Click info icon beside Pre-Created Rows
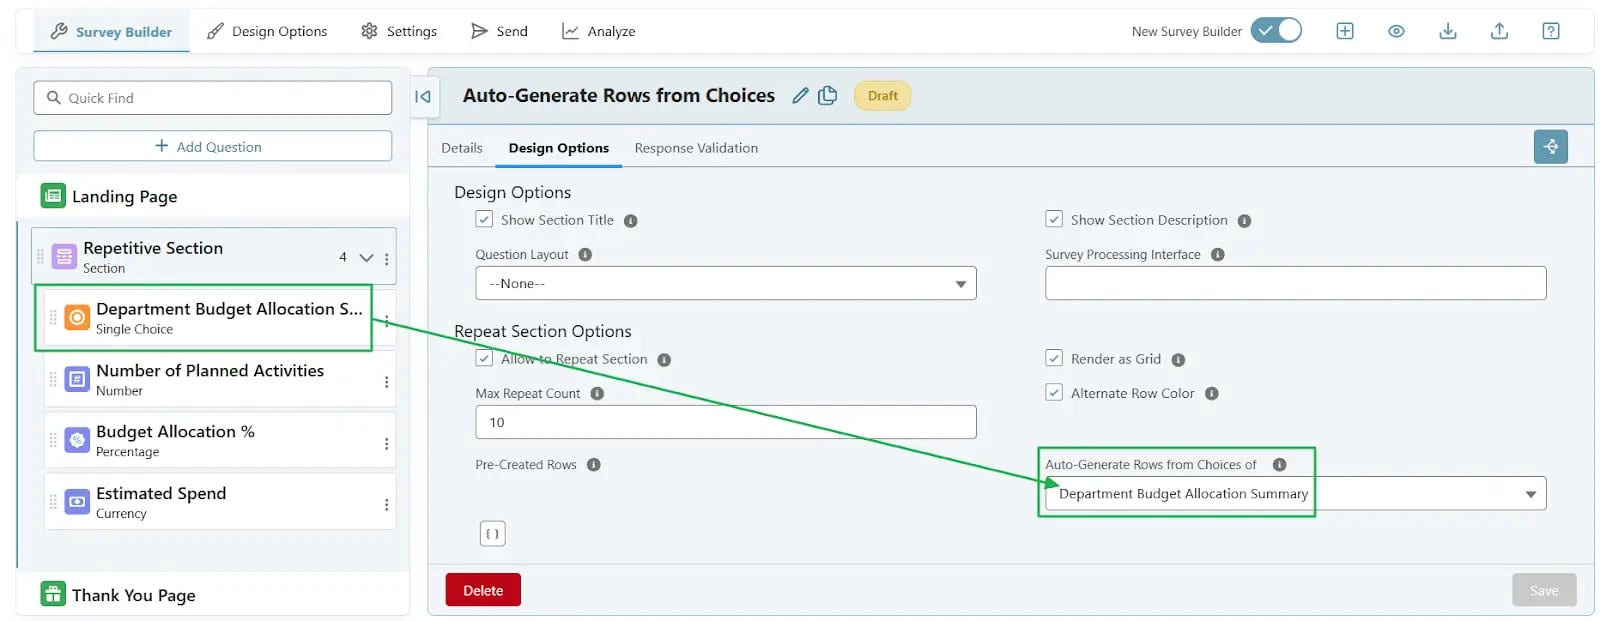 [x=594, y=465]
